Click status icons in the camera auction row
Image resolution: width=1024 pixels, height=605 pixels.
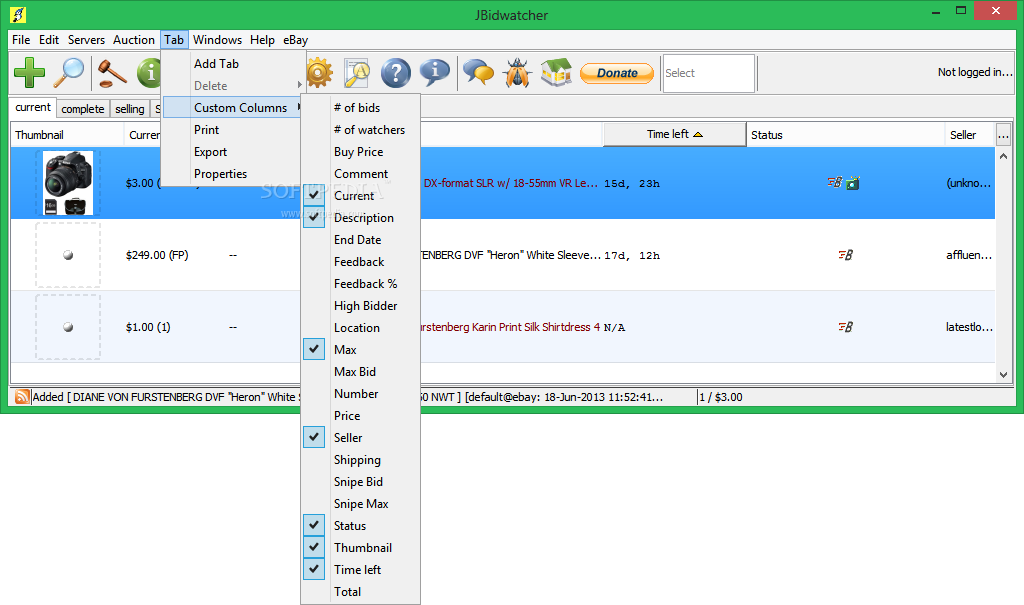point(843,183)
